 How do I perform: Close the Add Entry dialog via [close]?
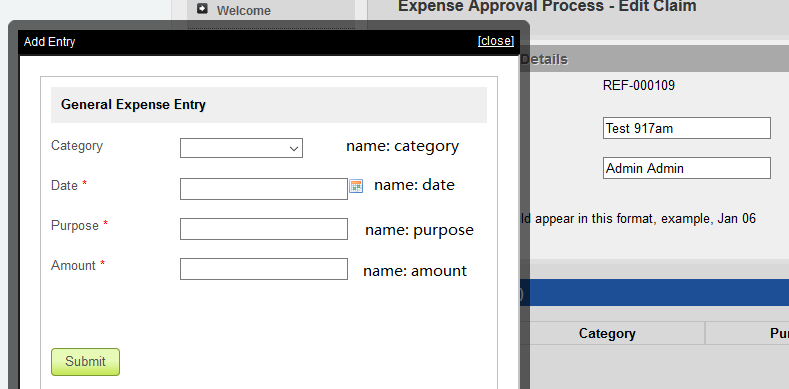(x=496, y=41)
